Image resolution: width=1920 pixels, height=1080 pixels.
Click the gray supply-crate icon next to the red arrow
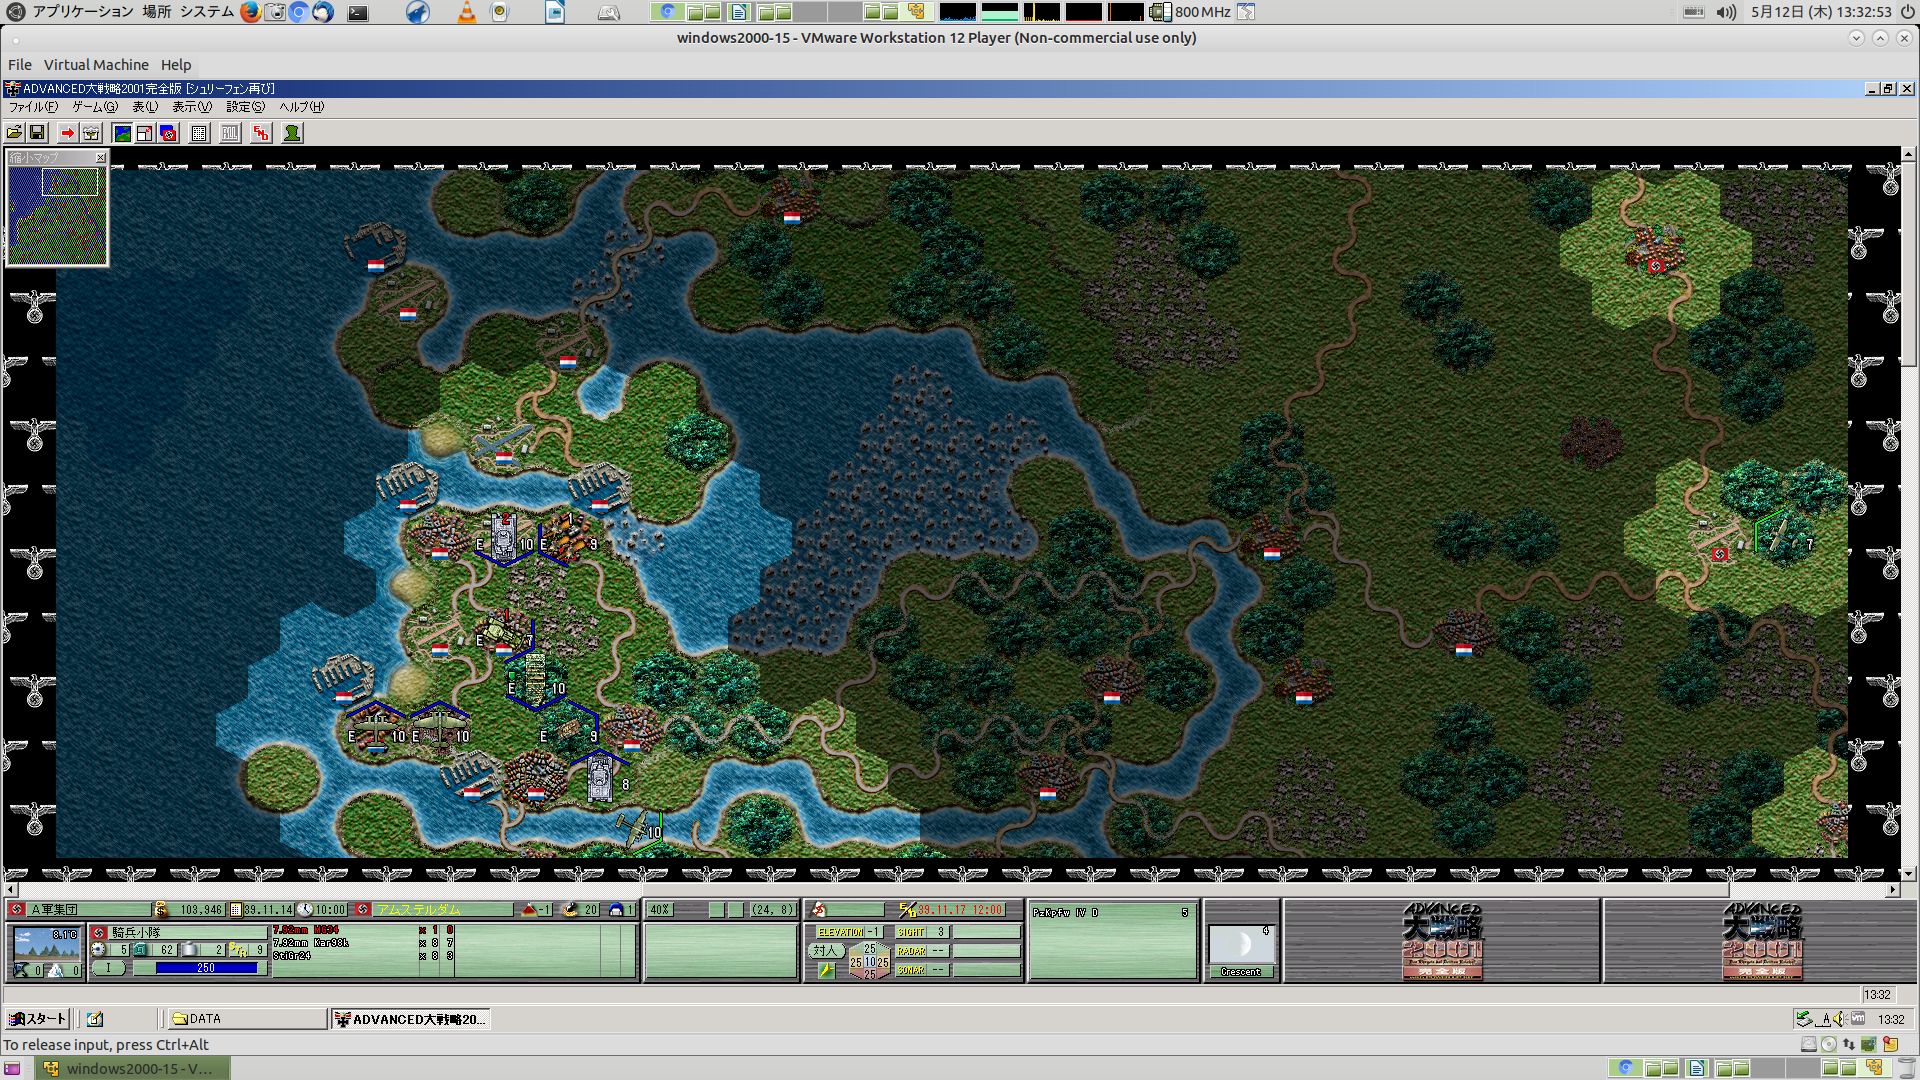(x=91, y=133)
